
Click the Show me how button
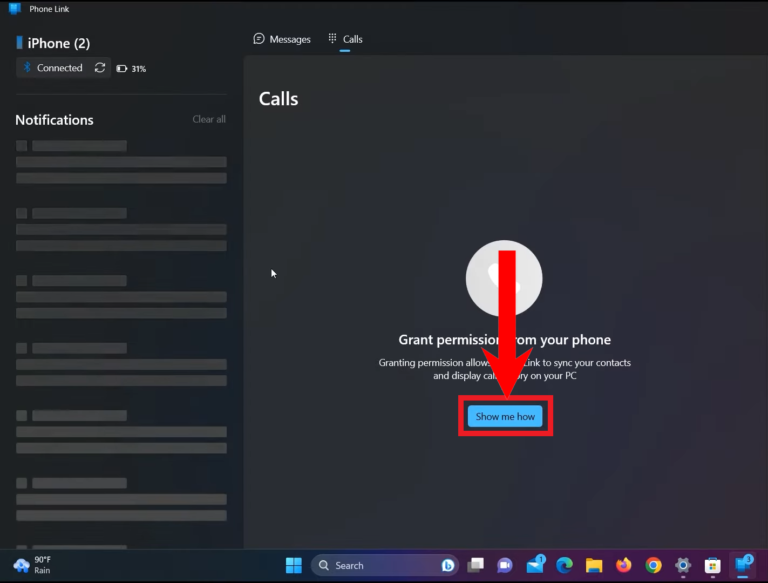pyautogui.click(x=505, y=416)
